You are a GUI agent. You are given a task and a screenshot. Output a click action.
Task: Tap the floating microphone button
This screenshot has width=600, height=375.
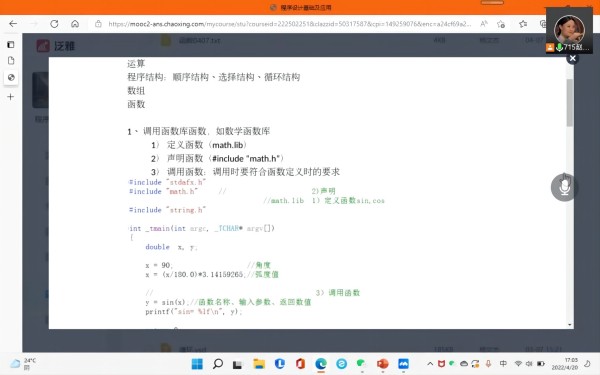coord(564,187)
